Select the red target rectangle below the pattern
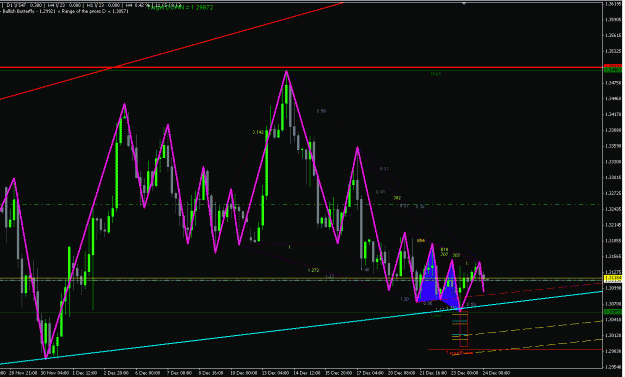This screenshot has height=377, width=625. click(x=464, y=330)
